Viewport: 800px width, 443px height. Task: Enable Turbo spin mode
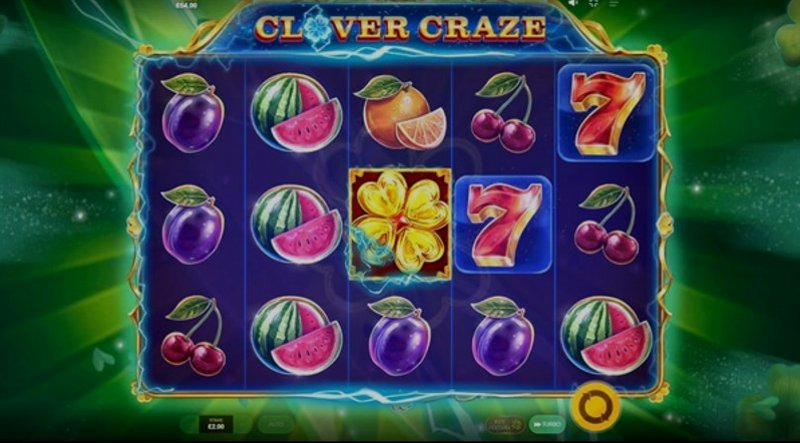click(x=547, y=424)
